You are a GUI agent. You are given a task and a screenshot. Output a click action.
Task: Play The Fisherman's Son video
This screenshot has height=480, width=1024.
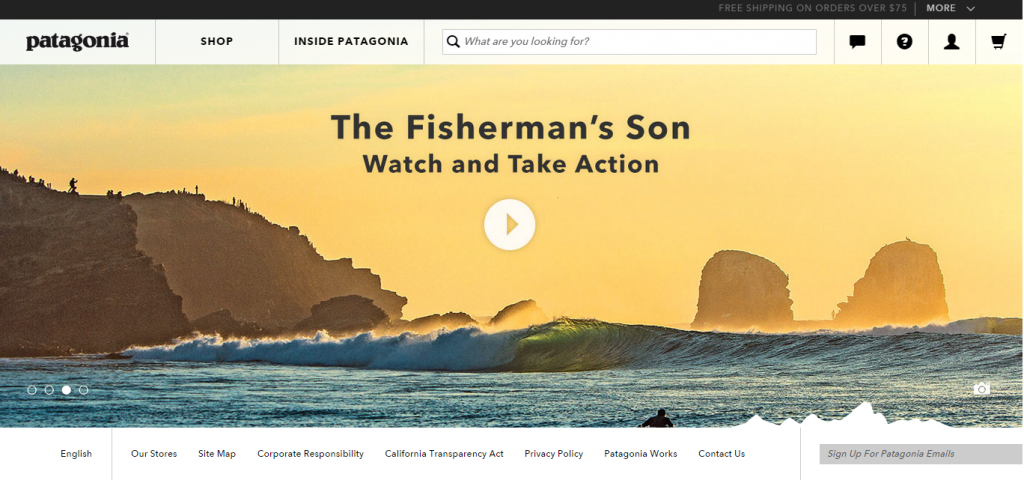[509, 225]
